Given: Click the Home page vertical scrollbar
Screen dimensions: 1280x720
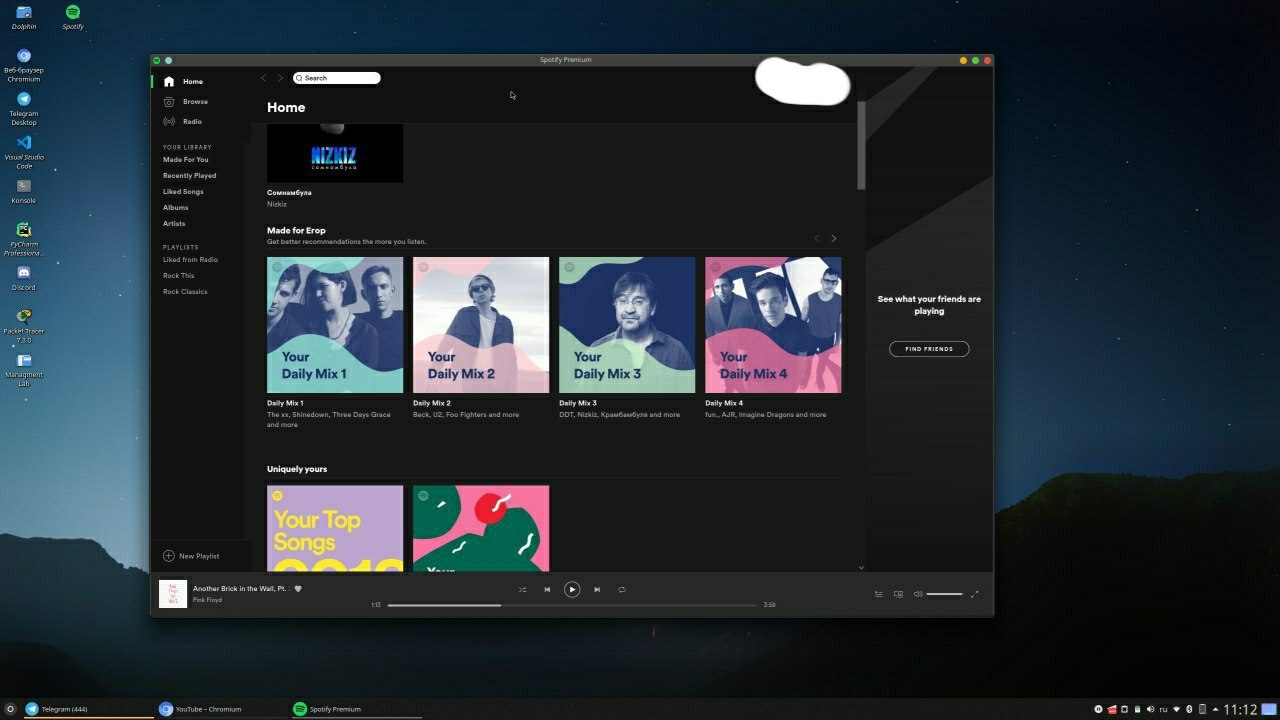Looking at the screenshot, I should (861, 145).
